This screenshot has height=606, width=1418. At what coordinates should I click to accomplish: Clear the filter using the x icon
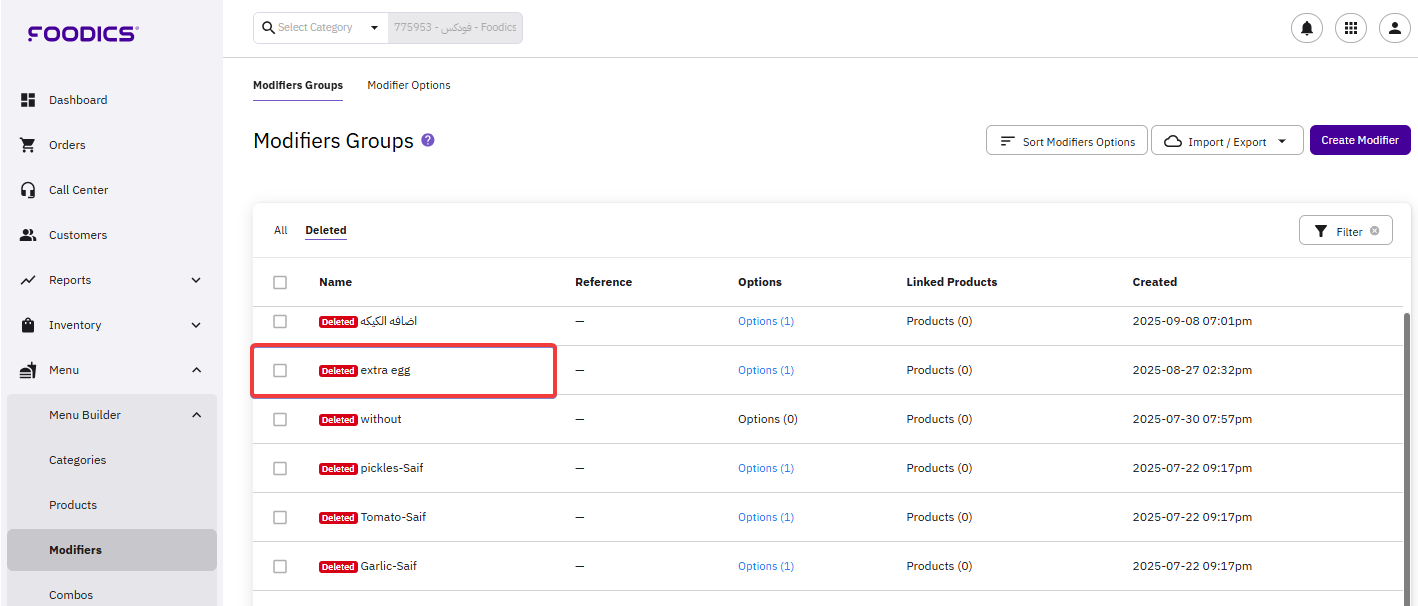coord(1374,231)
